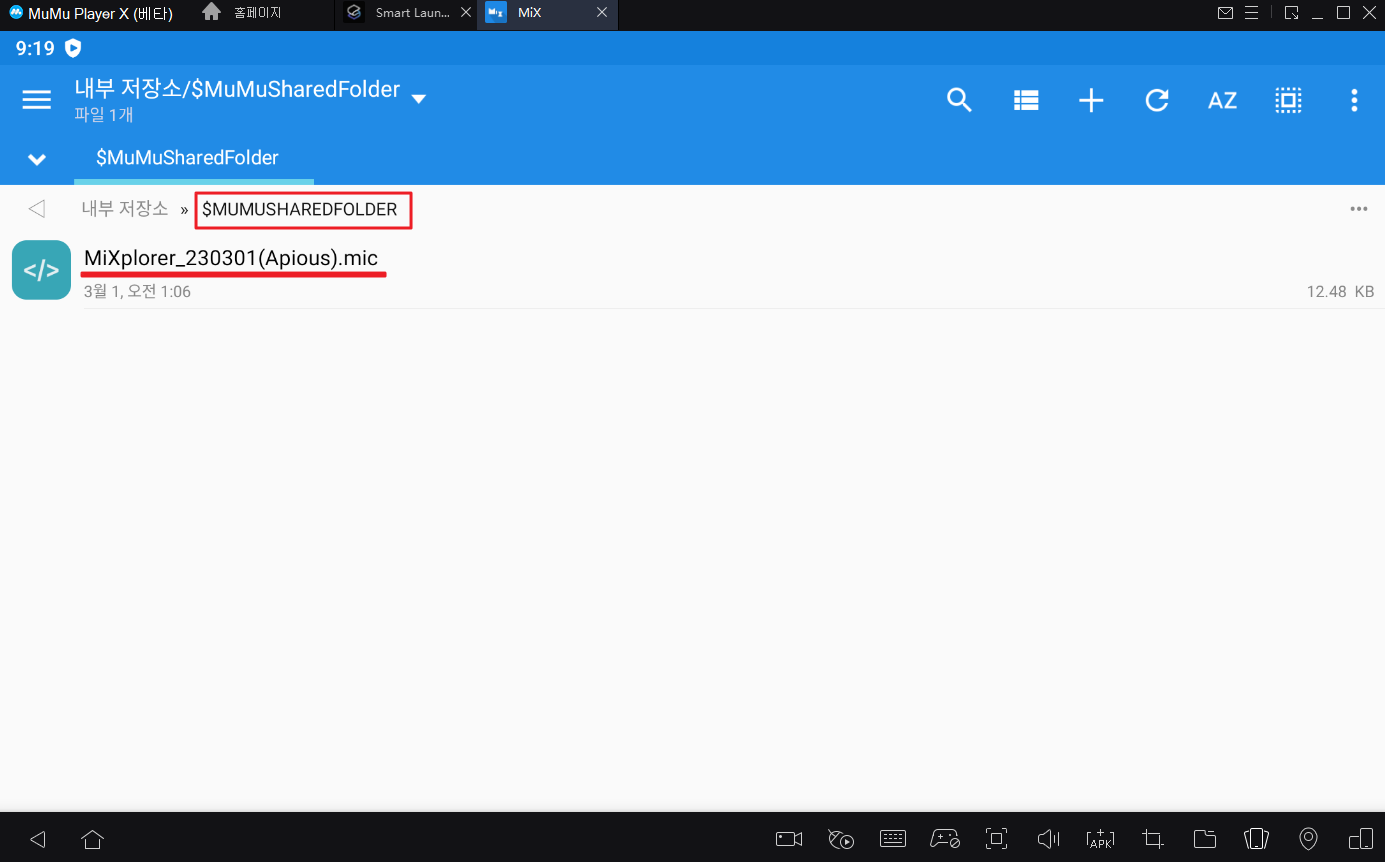Close the MiX emulator tab

click(601, 13)
